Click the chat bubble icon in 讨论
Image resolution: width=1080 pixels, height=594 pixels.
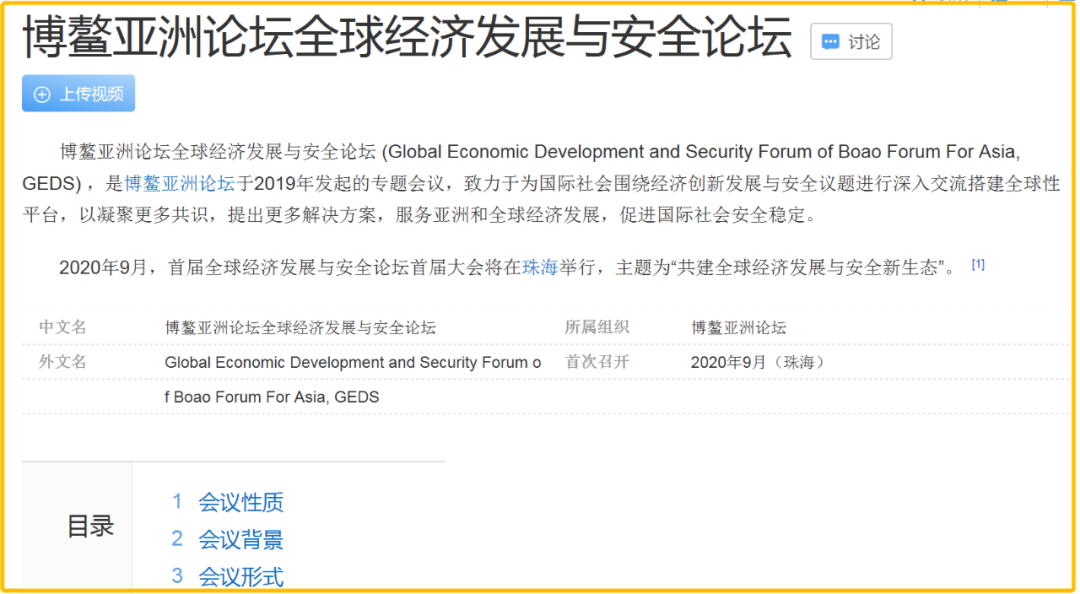click(x=830, y=43)
